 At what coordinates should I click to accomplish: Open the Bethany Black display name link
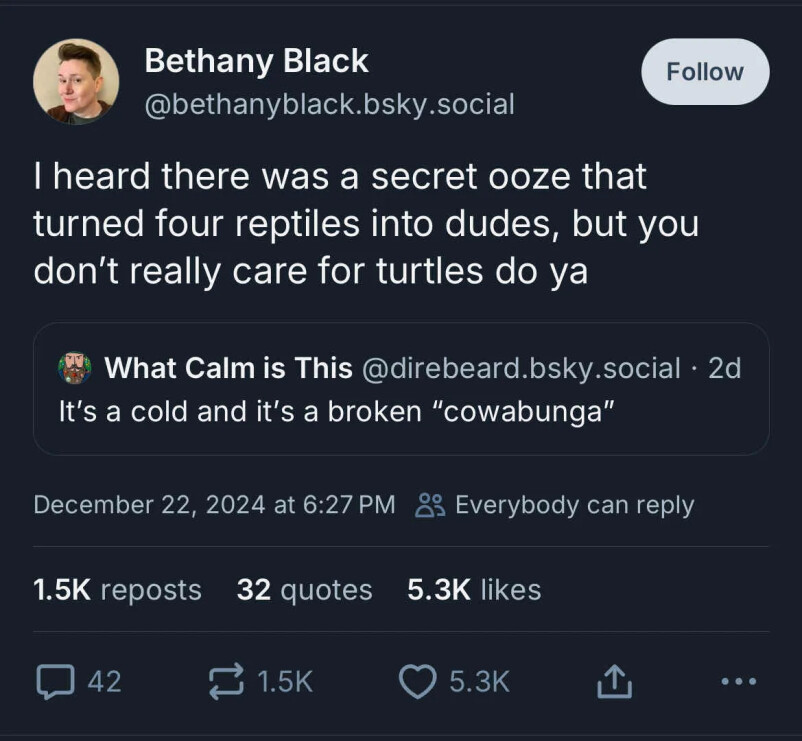click(256, 62)
